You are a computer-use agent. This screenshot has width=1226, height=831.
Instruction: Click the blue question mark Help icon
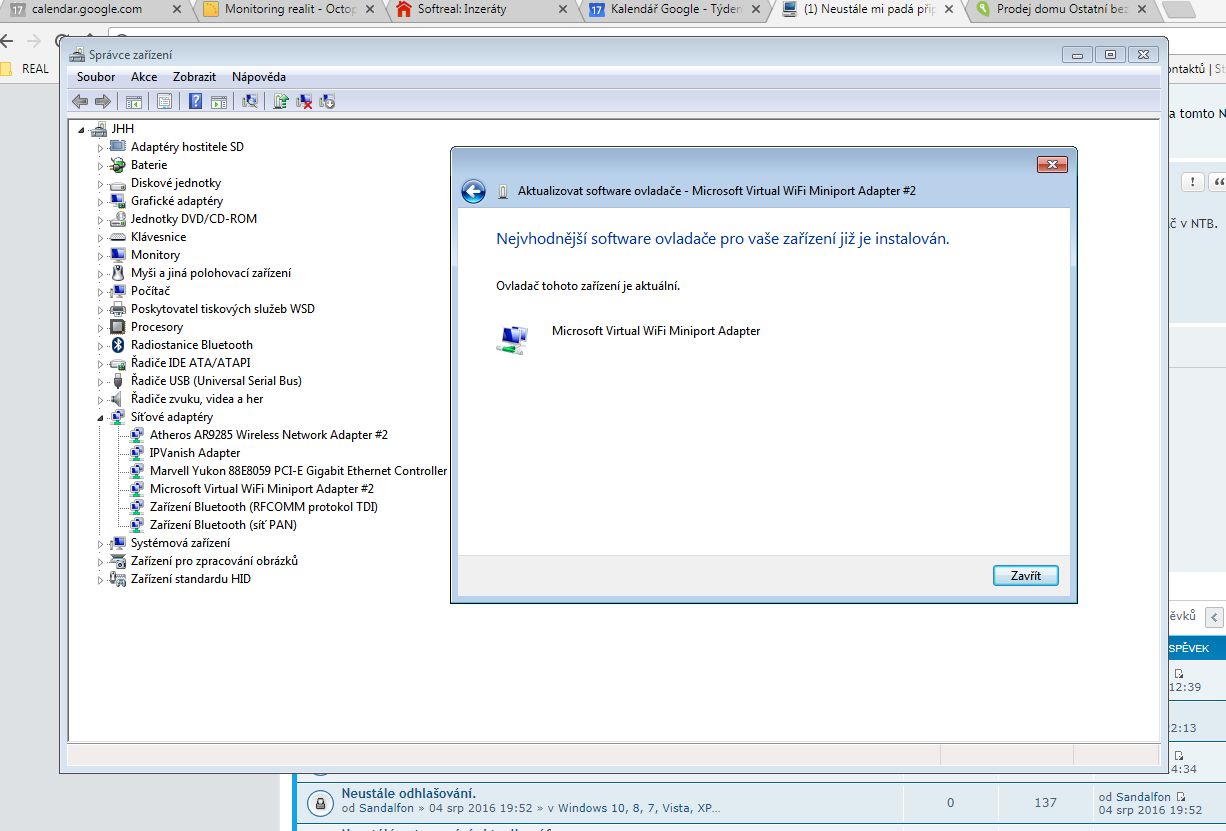(195, 101)
